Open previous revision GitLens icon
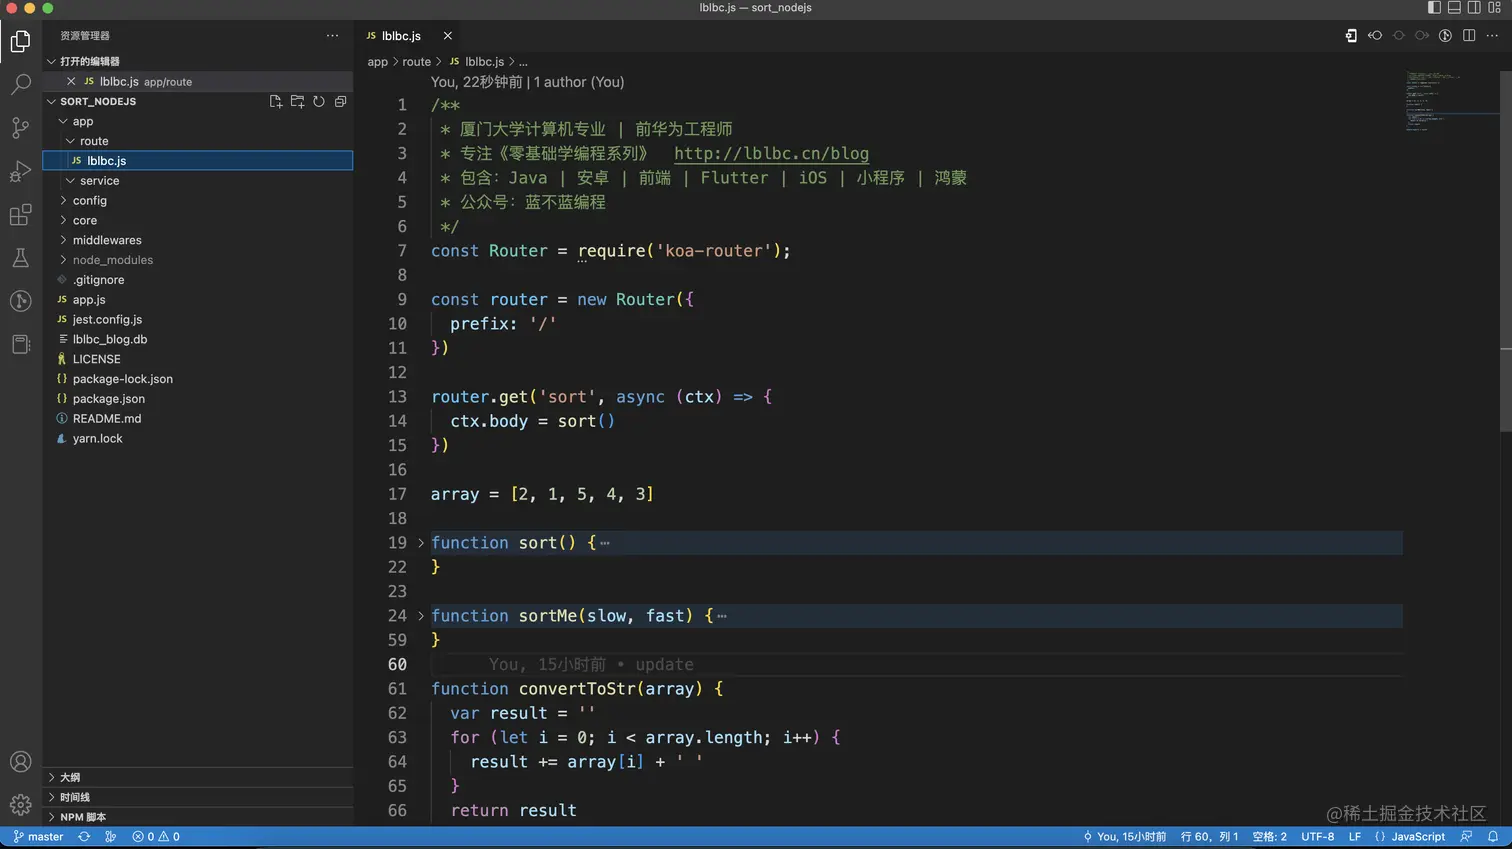Image resolution: width=1512 pixels, height=849 pixels. pyautogui.click(x=1375, y=35)
